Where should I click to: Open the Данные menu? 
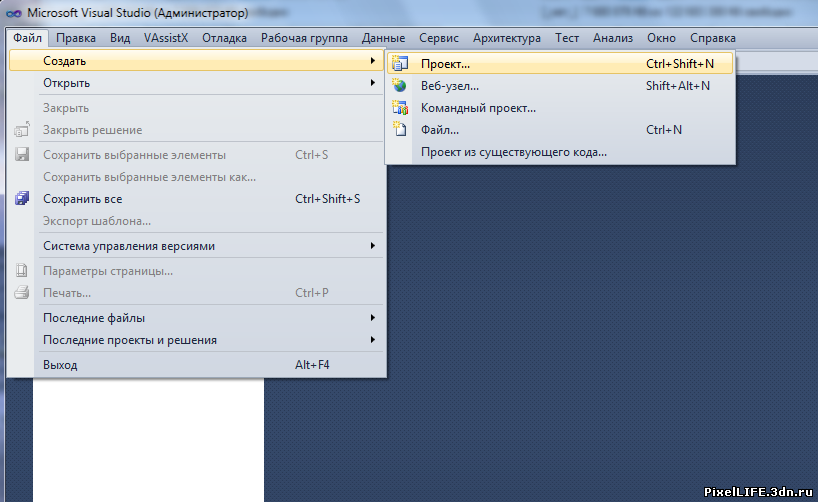[383, 38]
